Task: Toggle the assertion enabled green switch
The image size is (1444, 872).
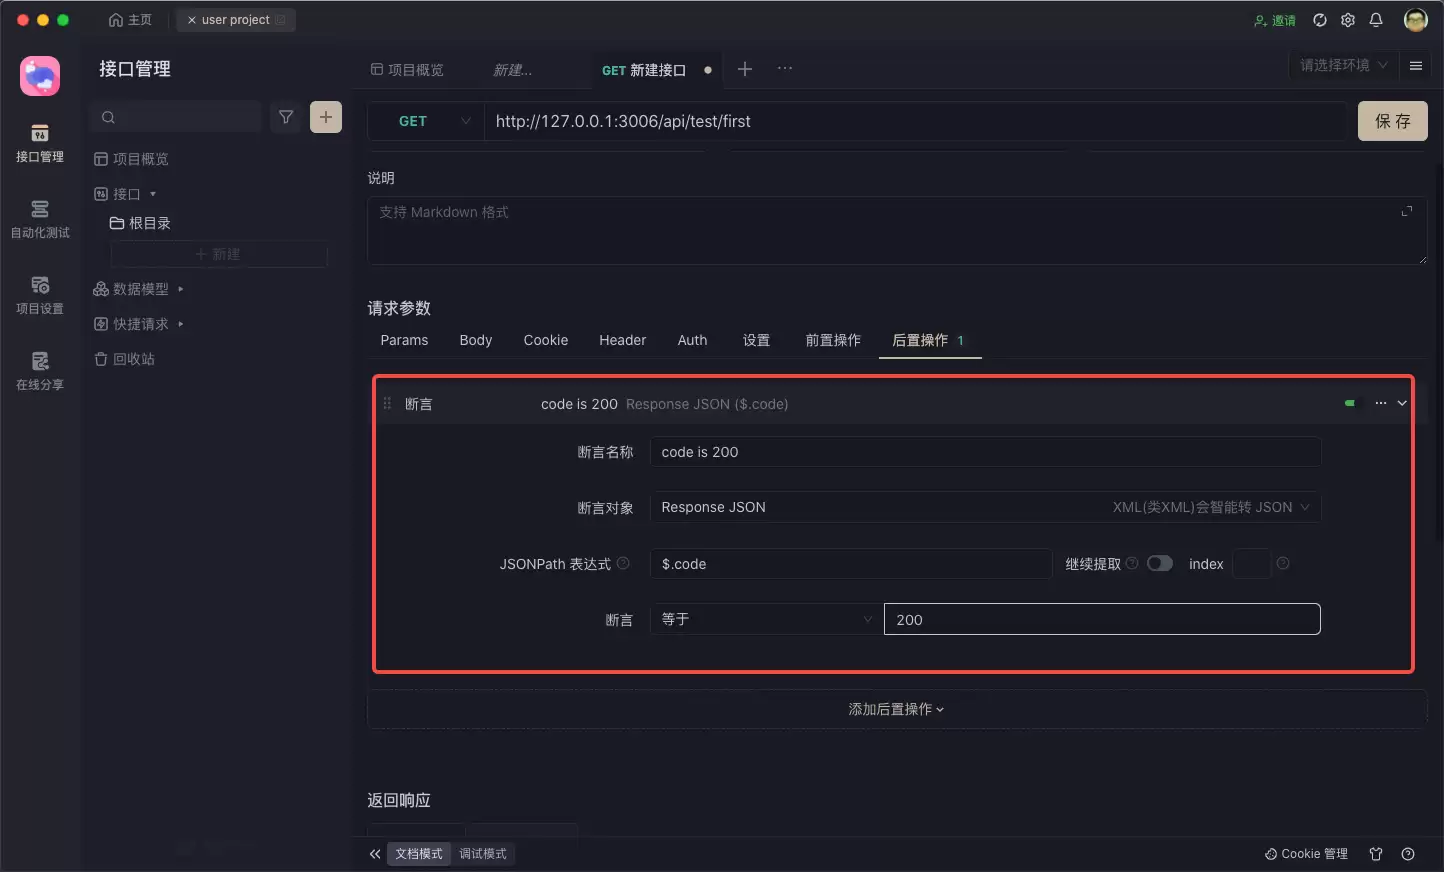Action: pyautogui.click(x=1351, y=403)
